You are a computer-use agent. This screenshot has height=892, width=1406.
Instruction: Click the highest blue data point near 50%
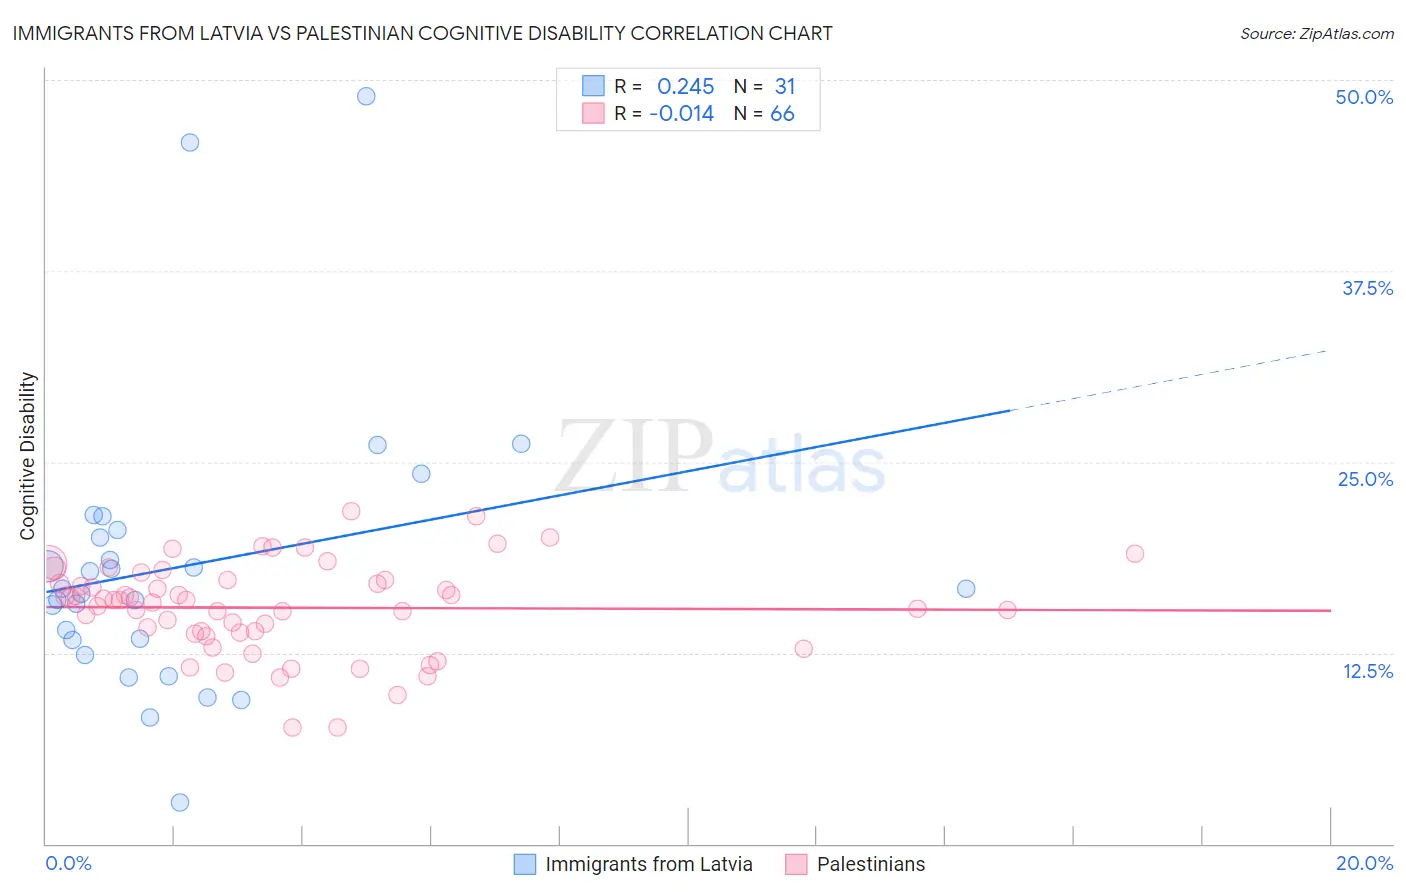tap(366, 96)
